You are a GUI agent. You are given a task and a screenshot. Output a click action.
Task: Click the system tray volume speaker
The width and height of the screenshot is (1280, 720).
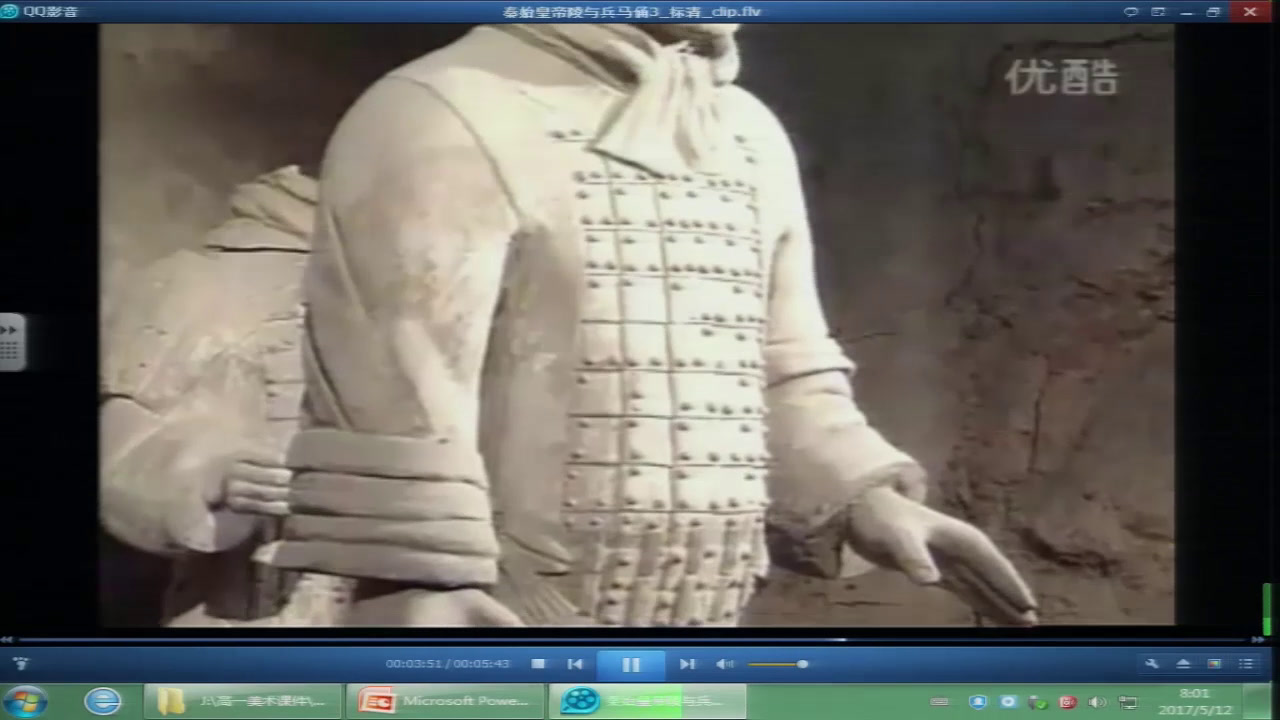click(1097, 702)
